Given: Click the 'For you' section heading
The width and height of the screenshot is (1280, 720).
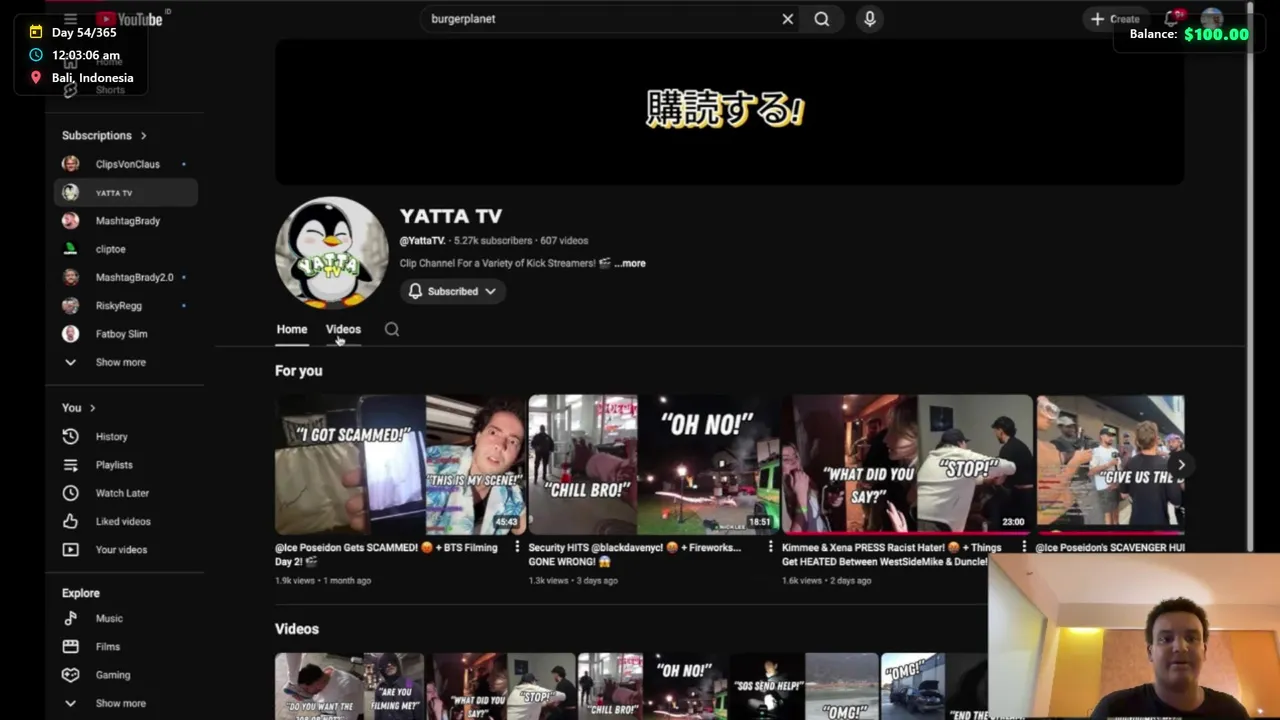Looking at the screenshot, I should [x=299, y=371].
